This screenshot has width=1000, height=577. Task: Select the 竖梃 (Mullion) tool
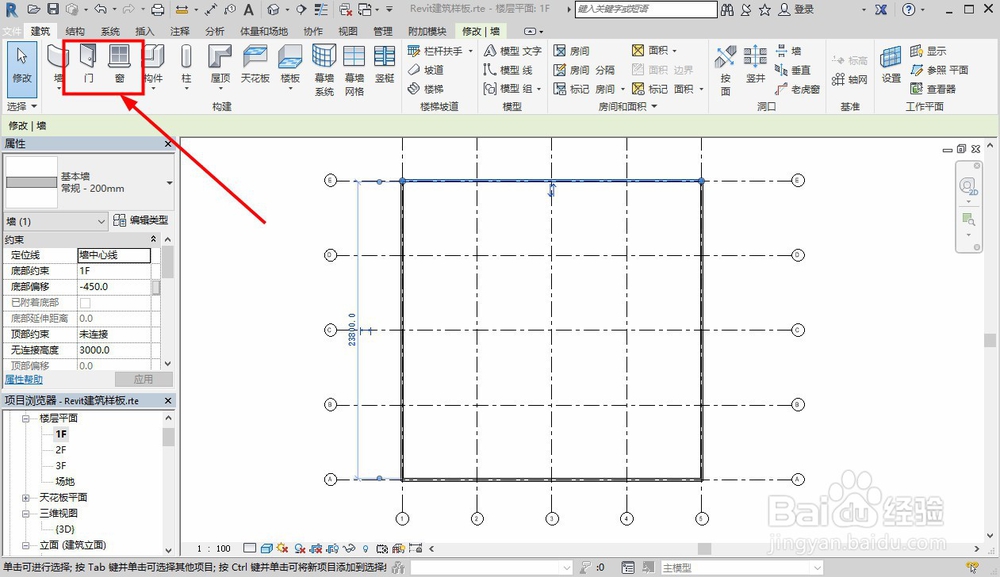[x=385, y=64]
